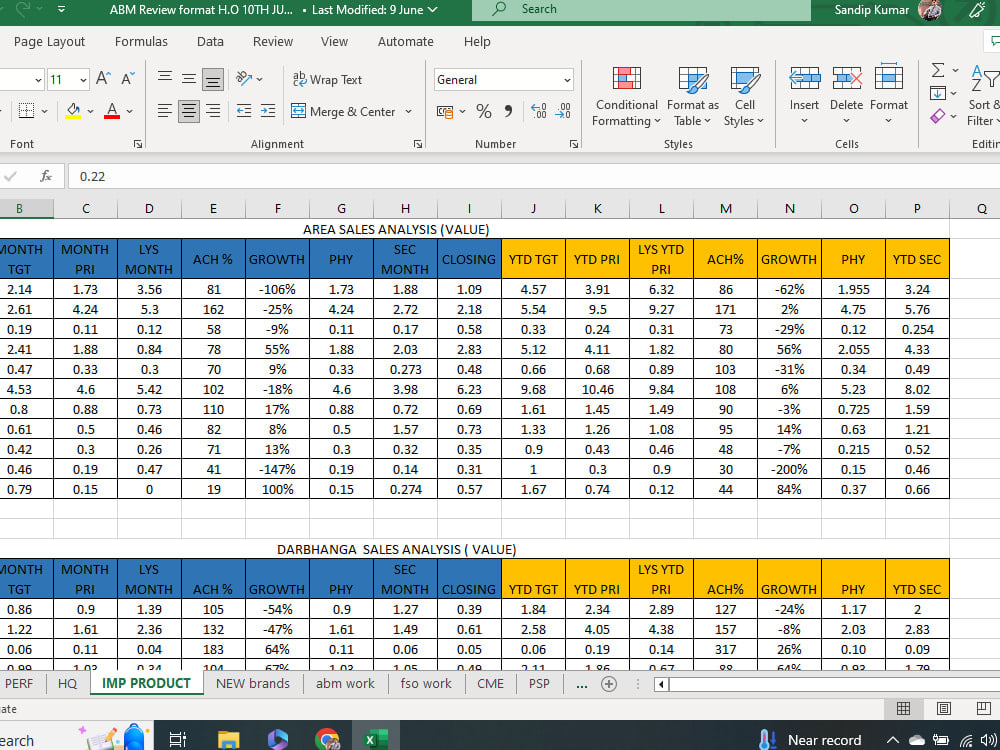Open font size dropdown showing 11
The height and width of the screenshot is (750, 1000).
coord(84,80)
